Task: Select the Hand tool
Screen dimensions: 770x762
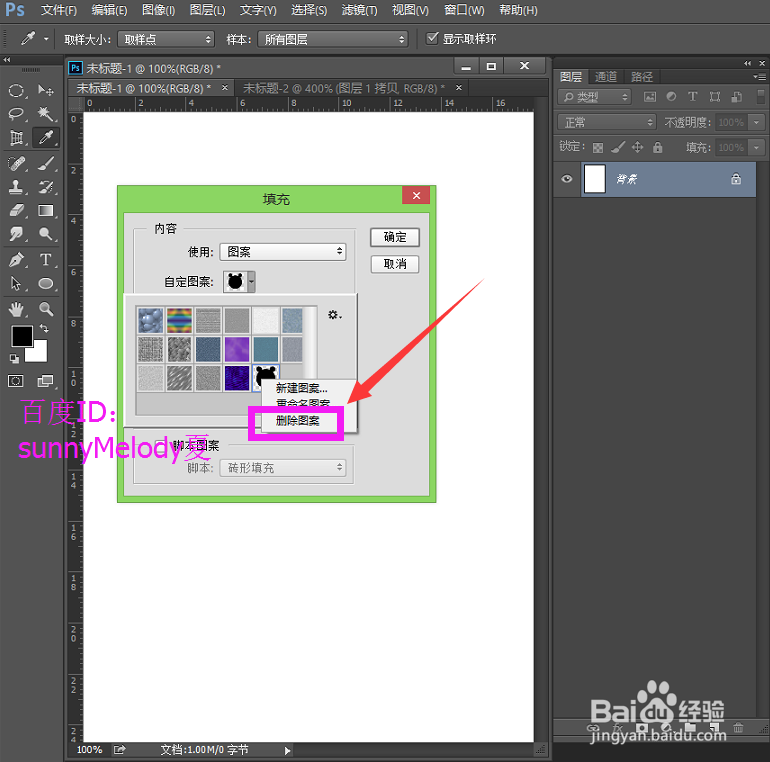Action: point(16,309)
